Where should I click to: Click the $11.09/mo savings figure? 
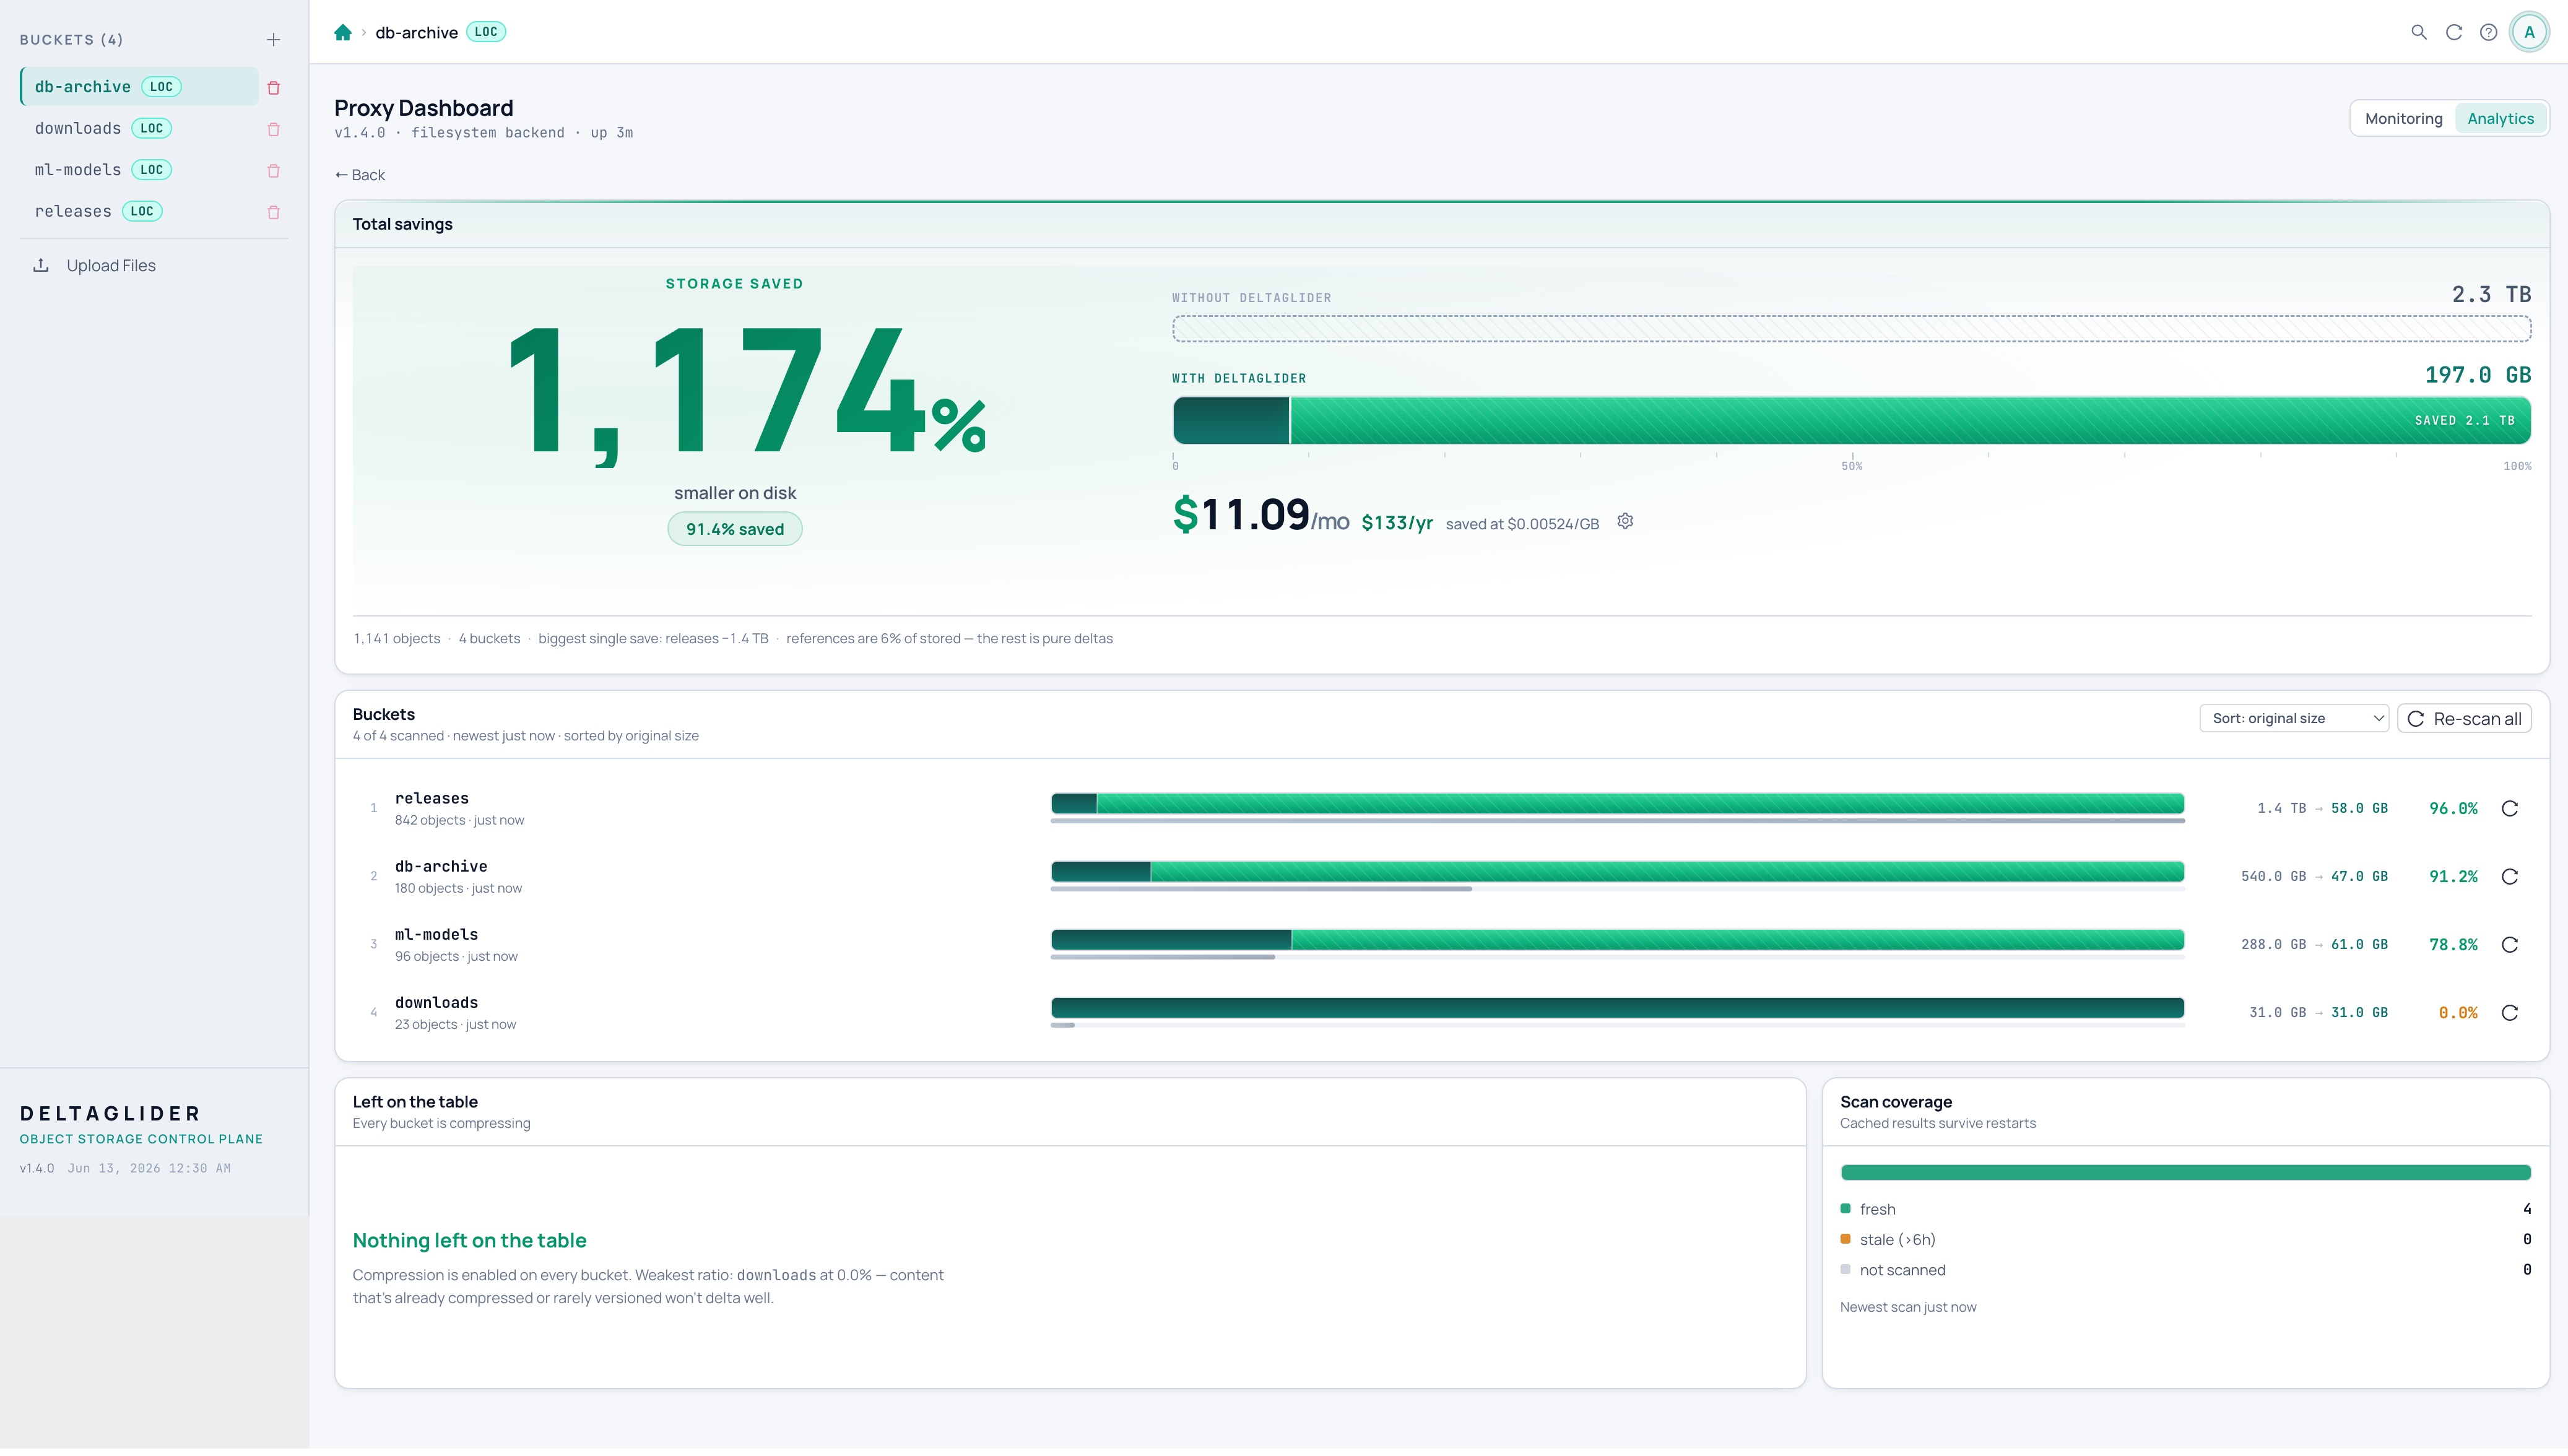(1260, 515)
